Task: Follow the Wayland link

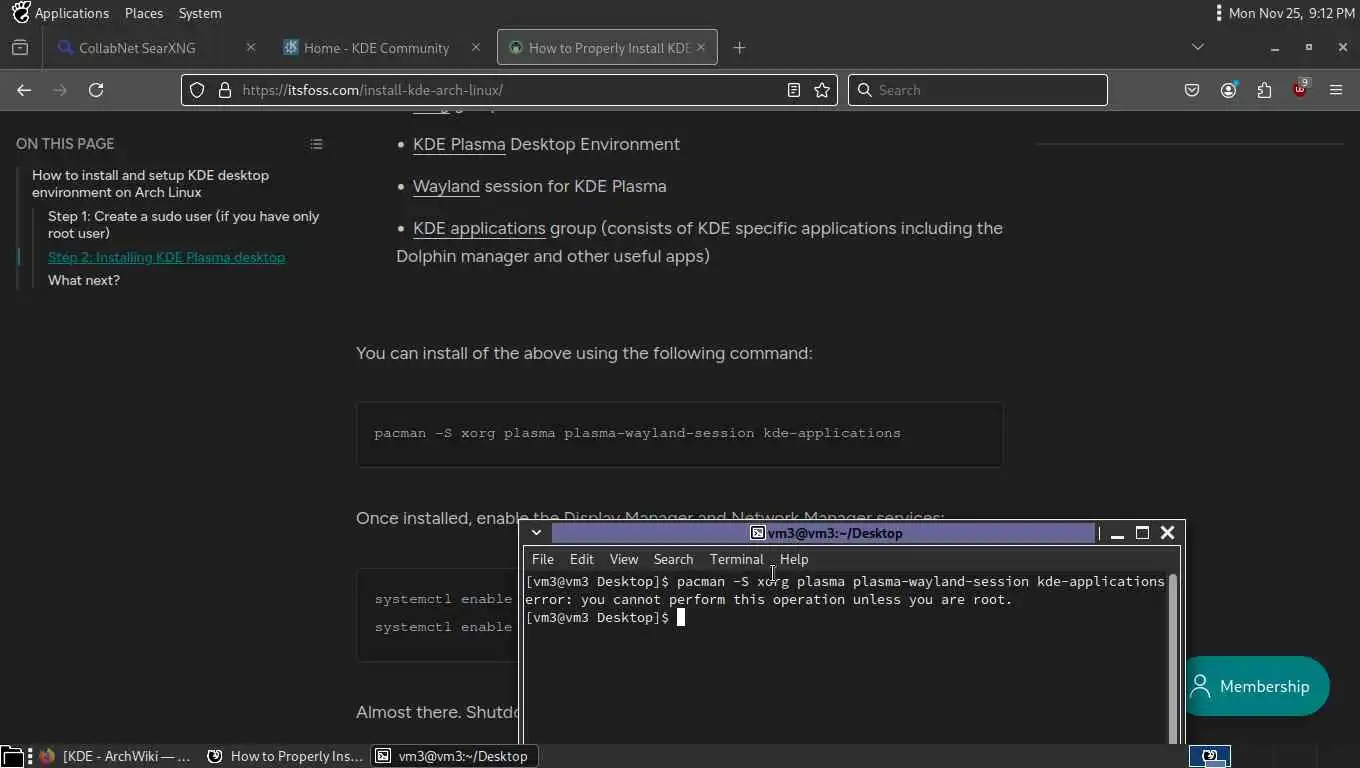Action: pyautogui.click(x=446, y=186)
